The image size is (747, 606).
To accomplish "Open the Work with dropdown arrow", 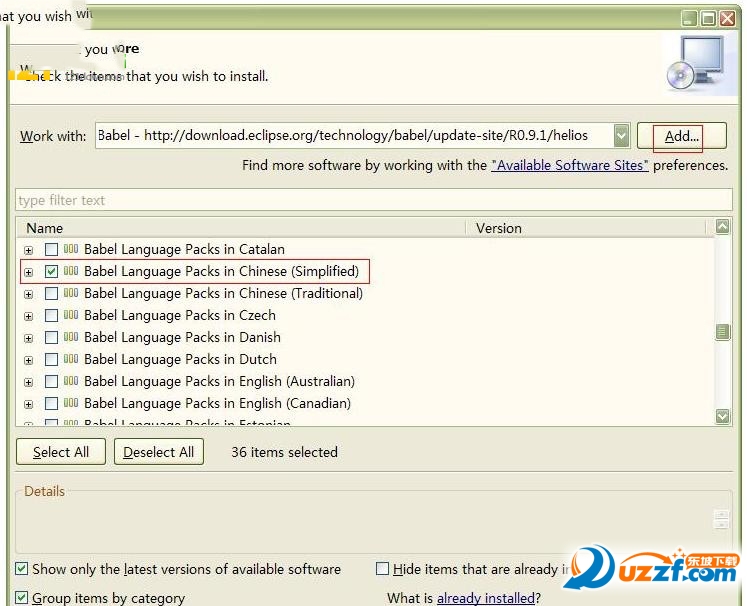I will click(621, 136).
